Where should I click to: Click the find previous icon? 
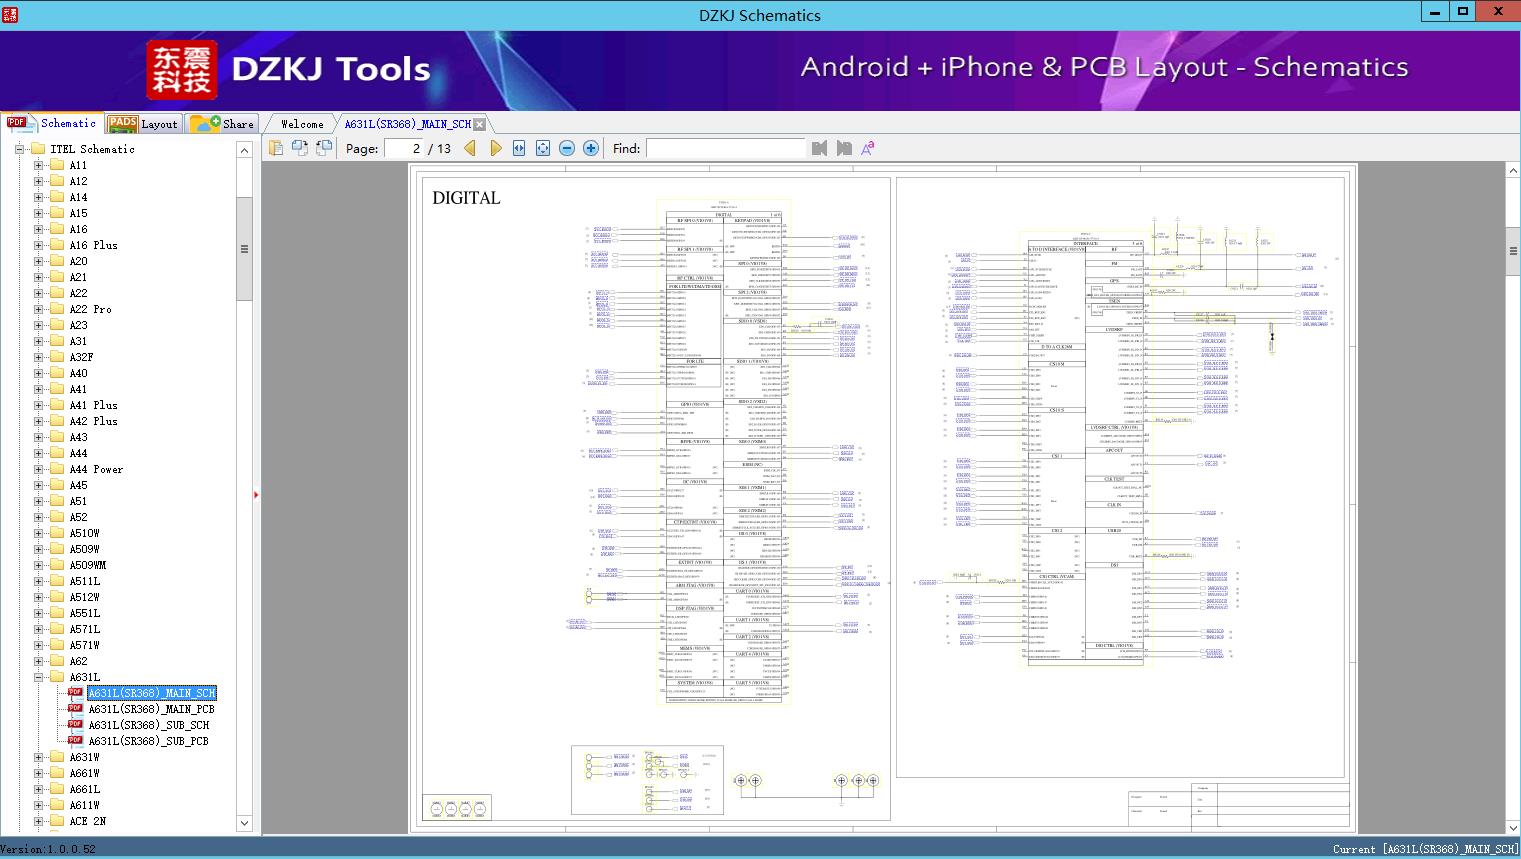click(820, 148)
